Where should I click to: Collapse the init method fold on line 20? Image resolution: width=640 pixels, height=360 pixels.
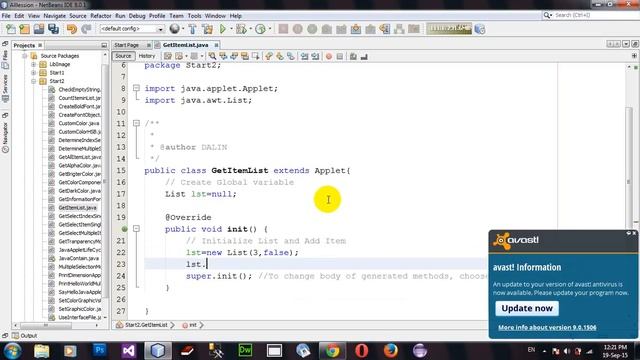(136, 229)
